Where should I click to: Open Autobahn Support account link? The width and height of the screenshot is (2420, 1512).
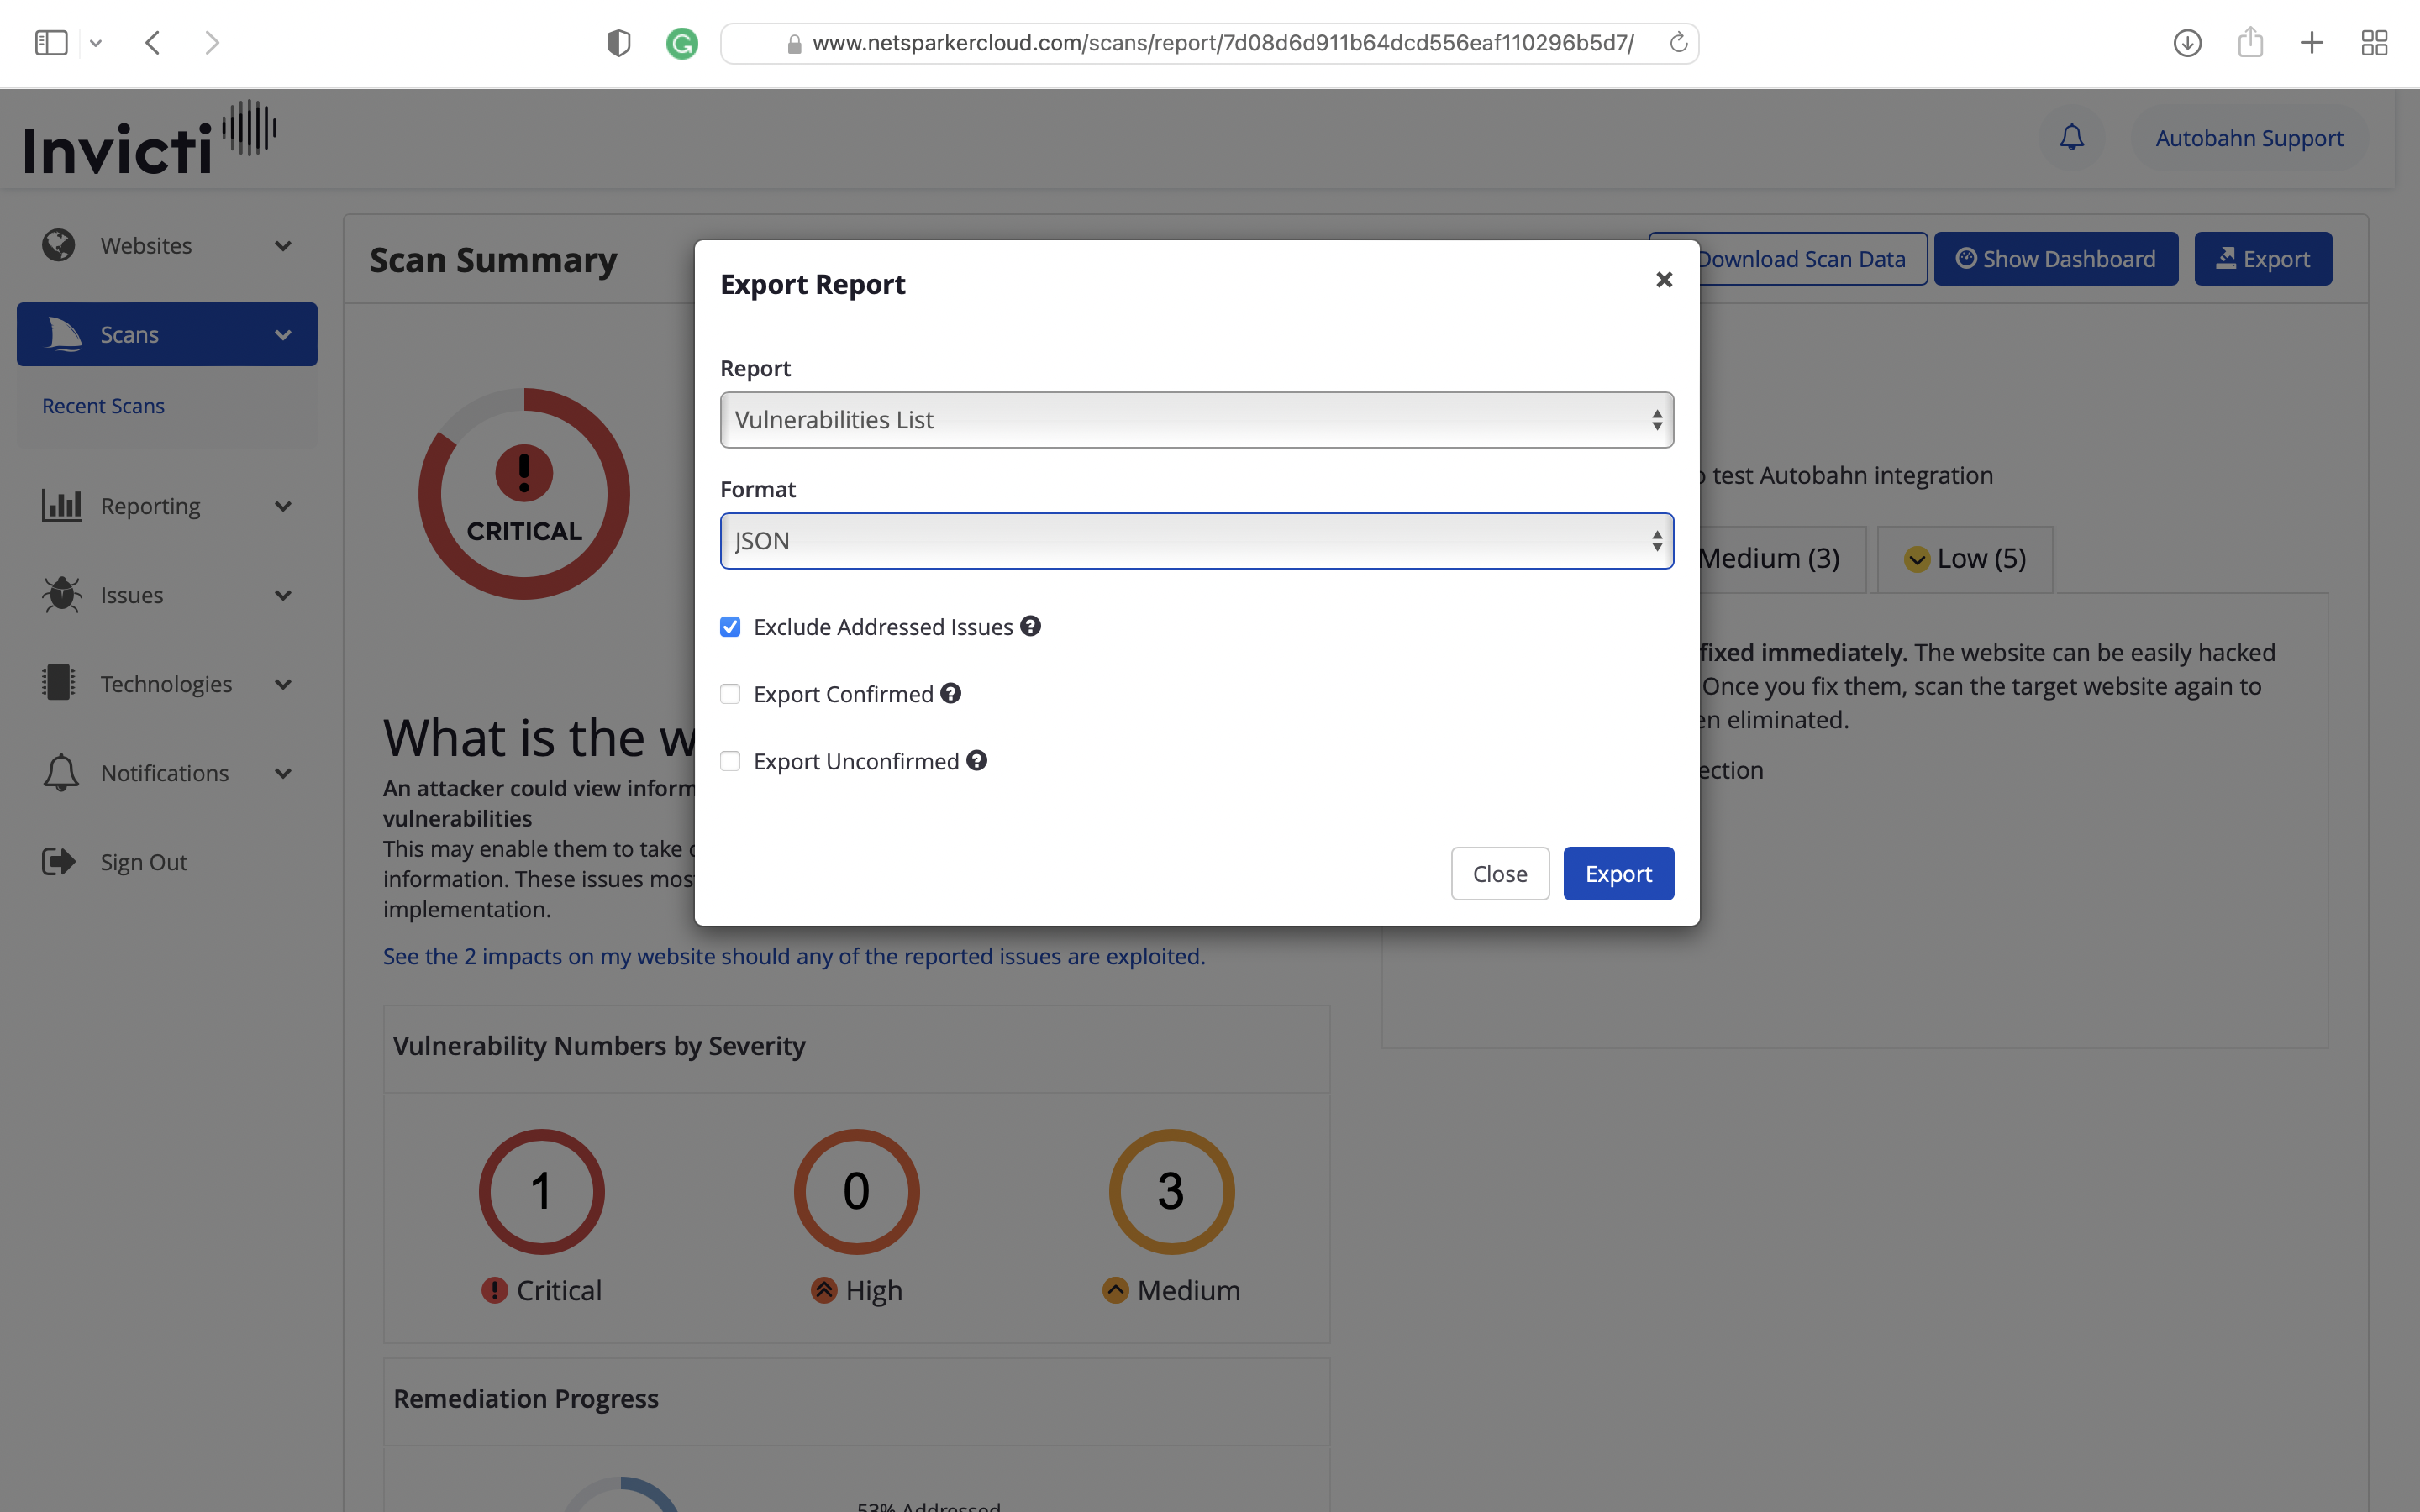pyautogui.click(x=2249, y=138)
